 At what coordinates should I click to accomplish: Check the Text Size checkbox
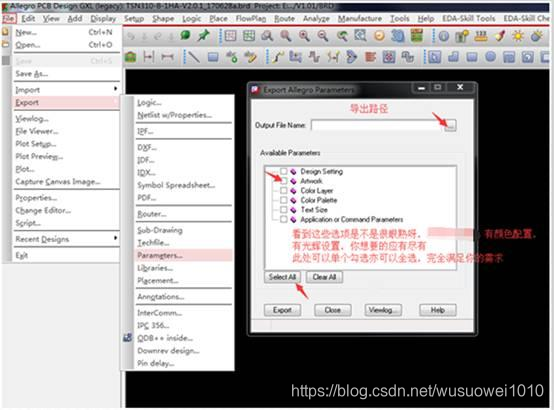[x=283, y=209]
